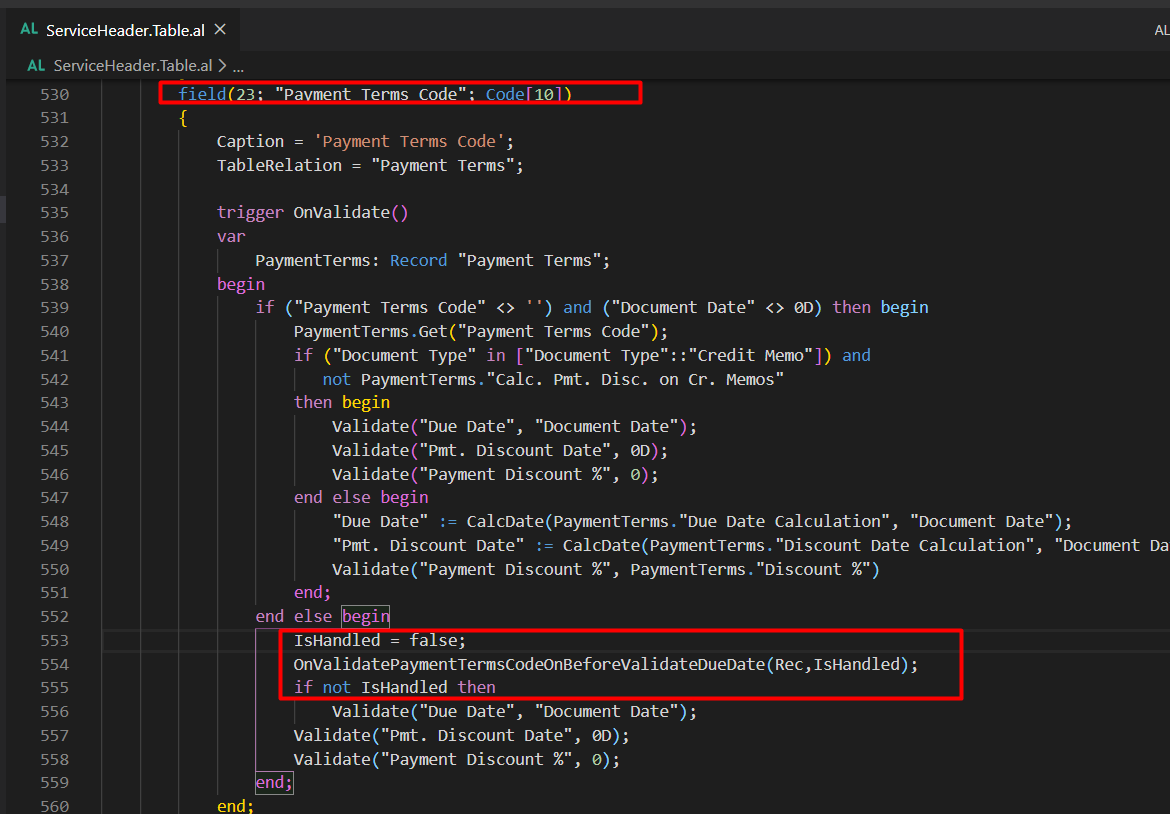
Task: Close the ServiceHeader.Table.al editor tab
Action: (220, 29)
